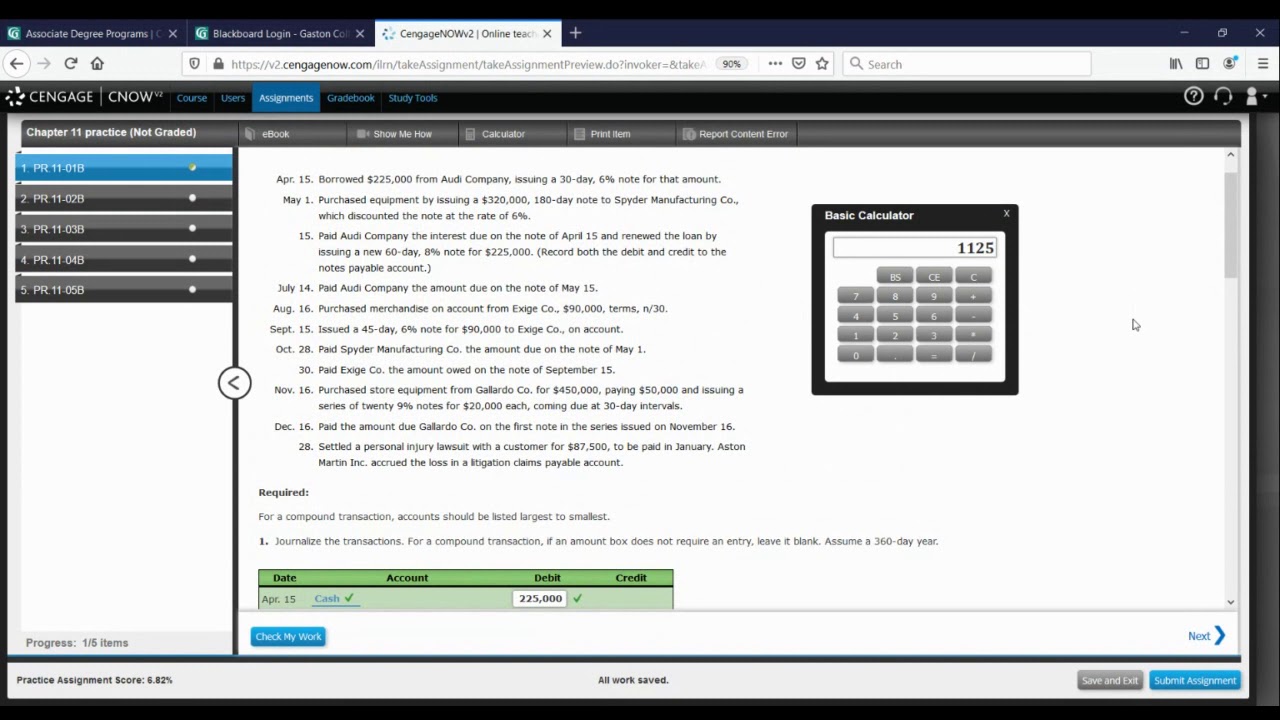
Task: Open the Course menu
Action: tap(192, 98)
